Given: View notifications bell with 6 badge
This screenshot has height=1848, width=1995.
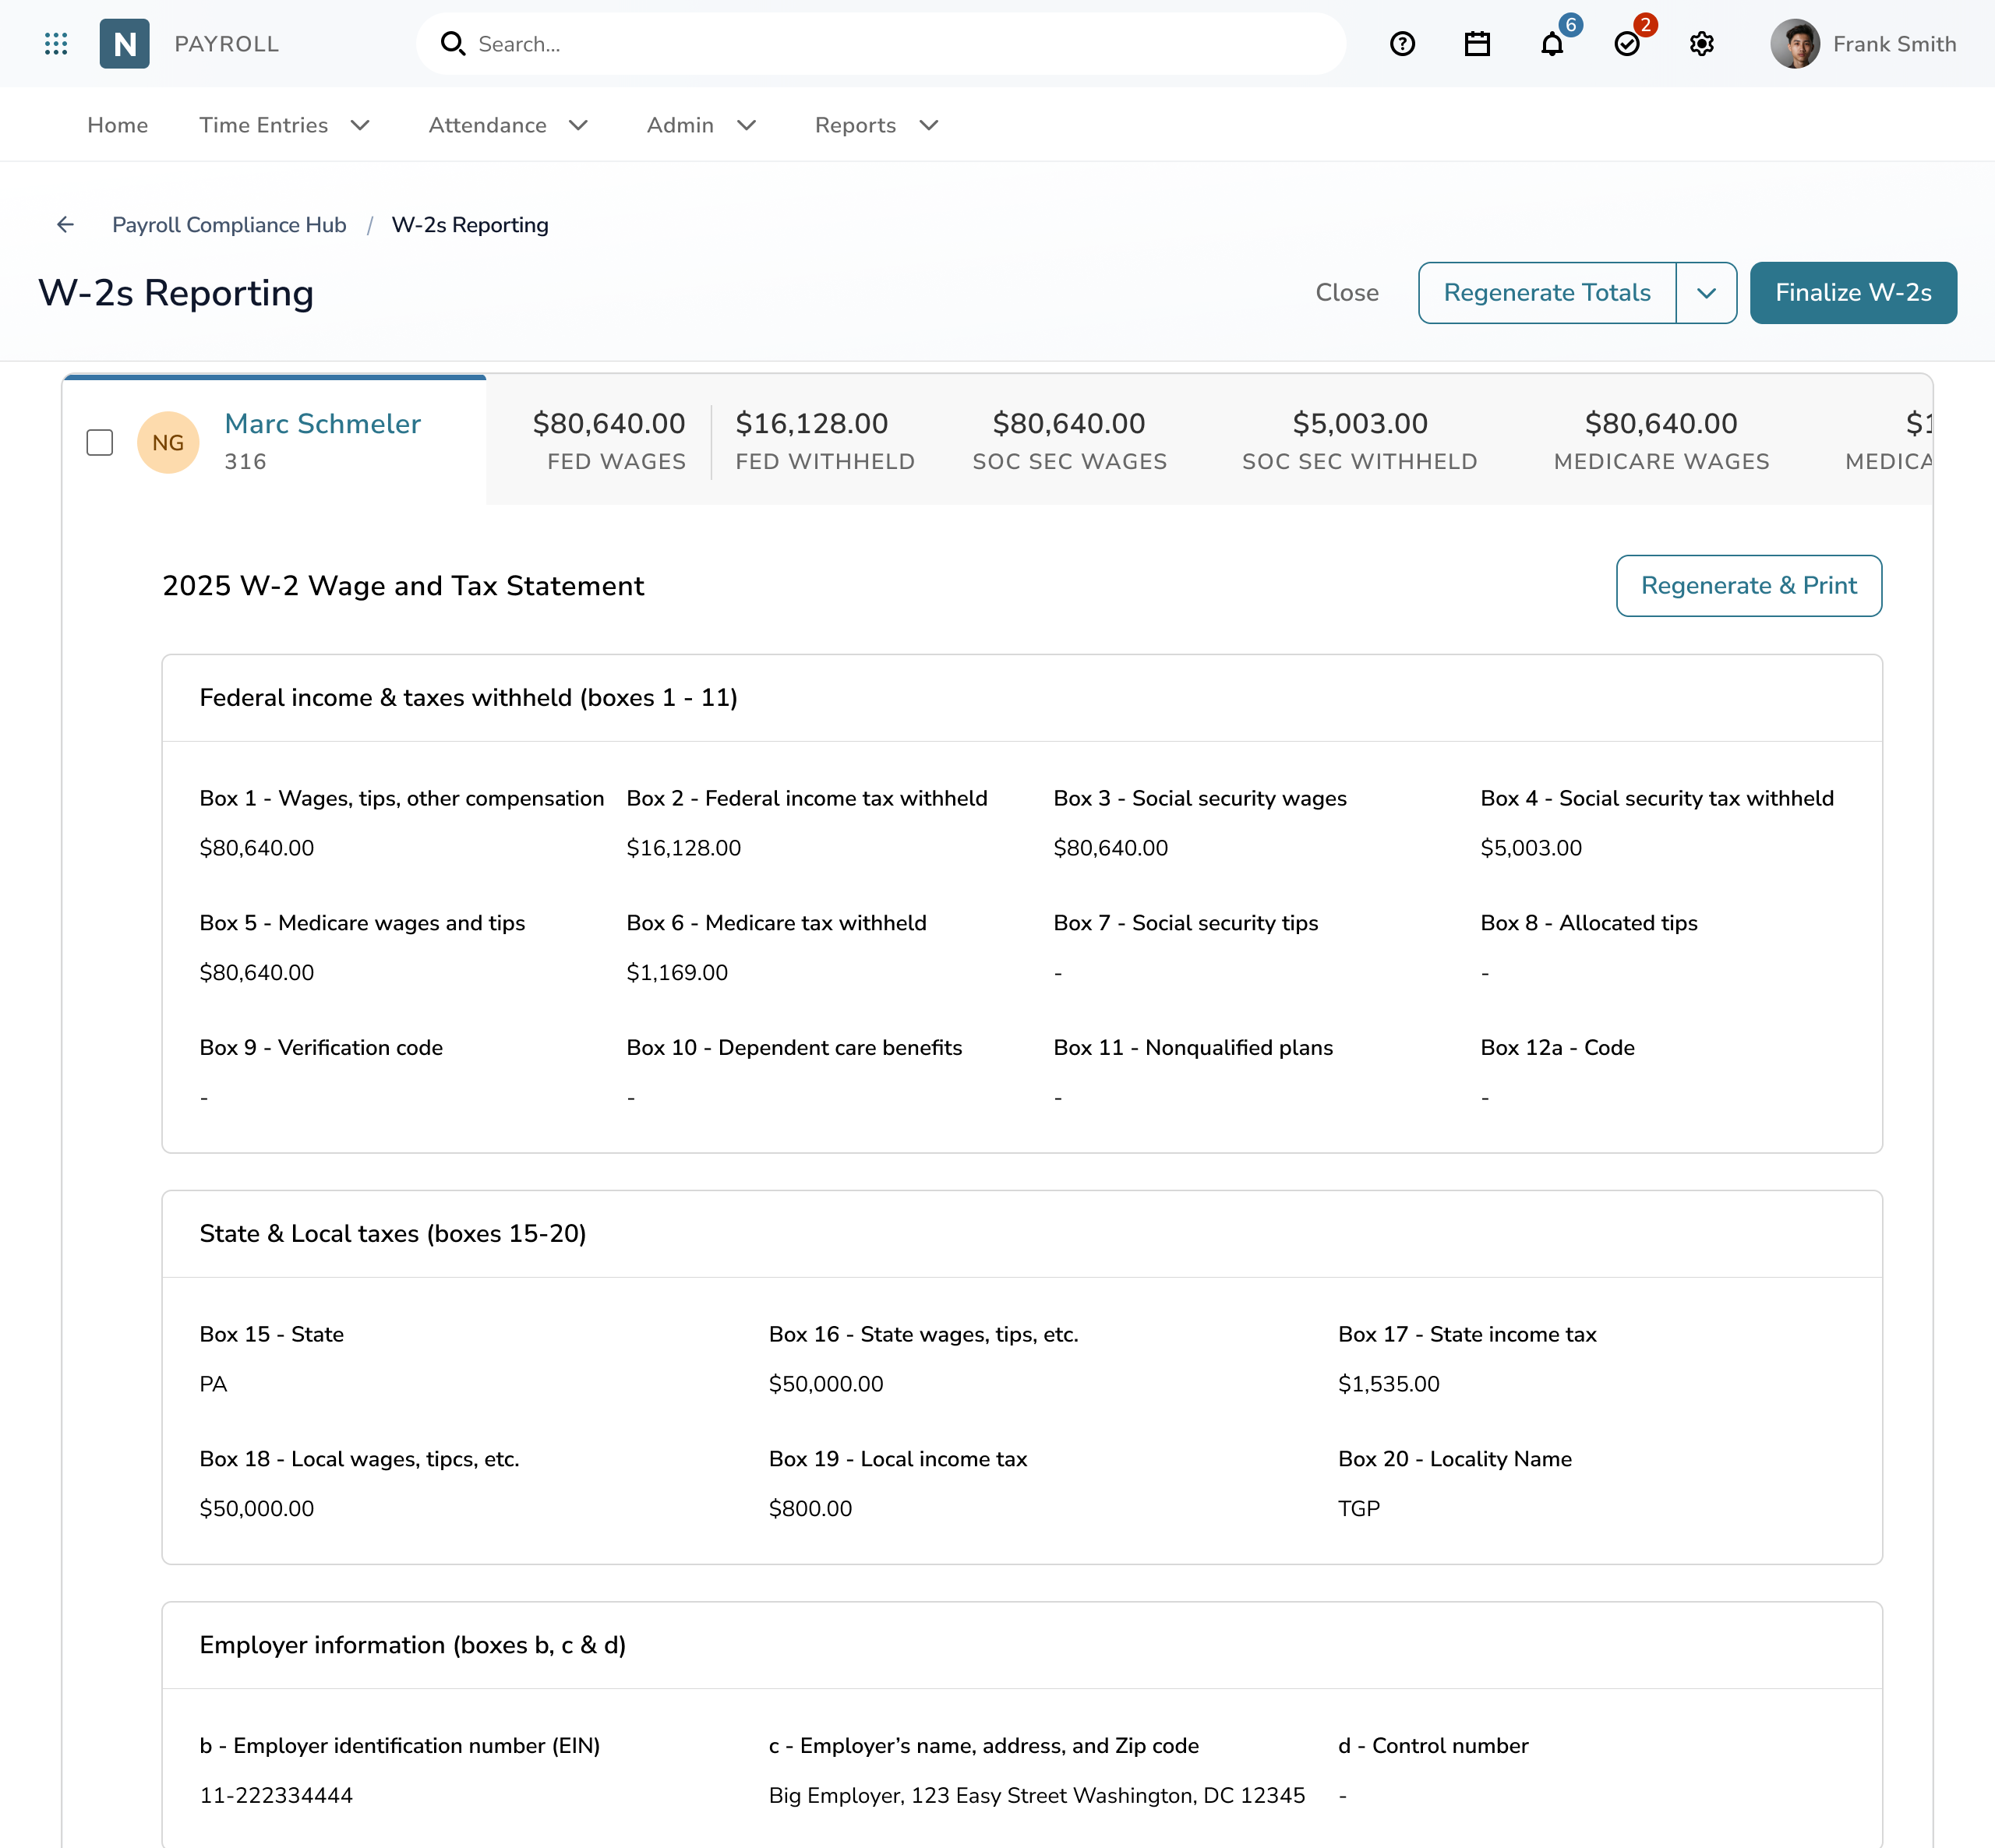Looking at the screenshot, I should tap(1552, 44).
